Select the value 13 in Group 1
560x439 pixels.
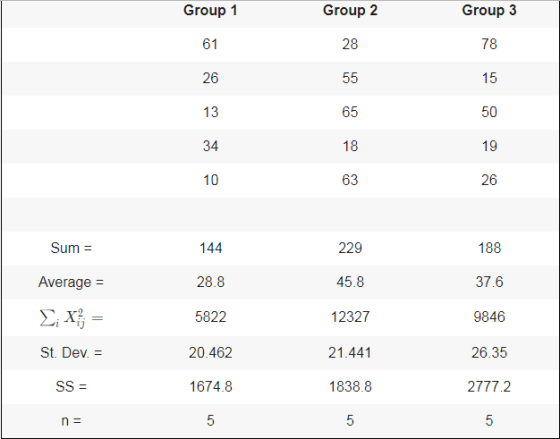click(210, 112)
